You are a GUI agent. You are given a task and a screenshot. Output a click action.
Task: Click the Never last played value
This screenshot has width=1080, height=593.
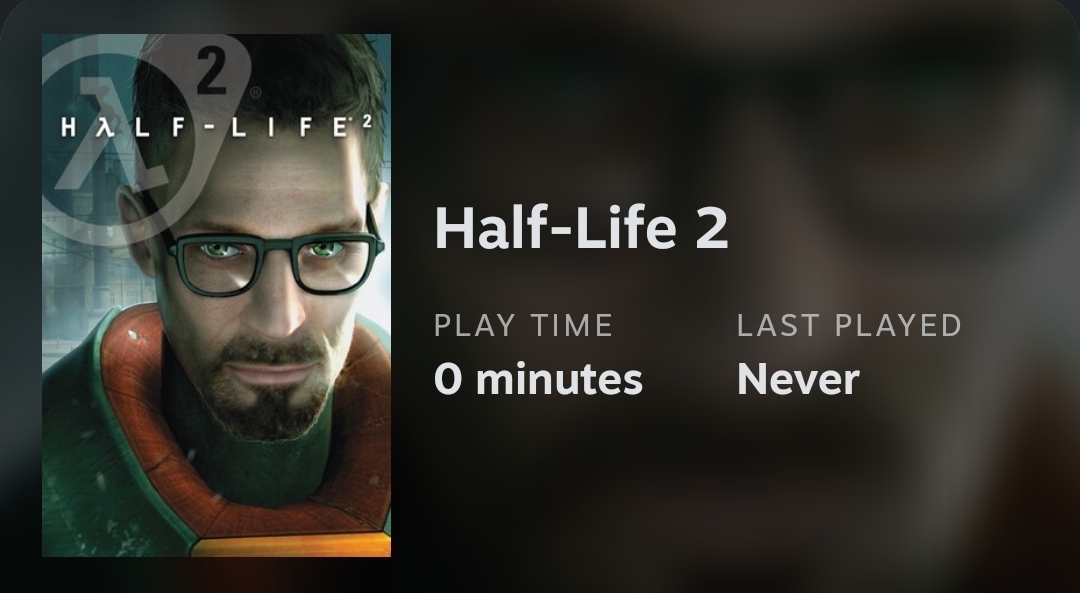pyautogui.click(x=798, y=379)
